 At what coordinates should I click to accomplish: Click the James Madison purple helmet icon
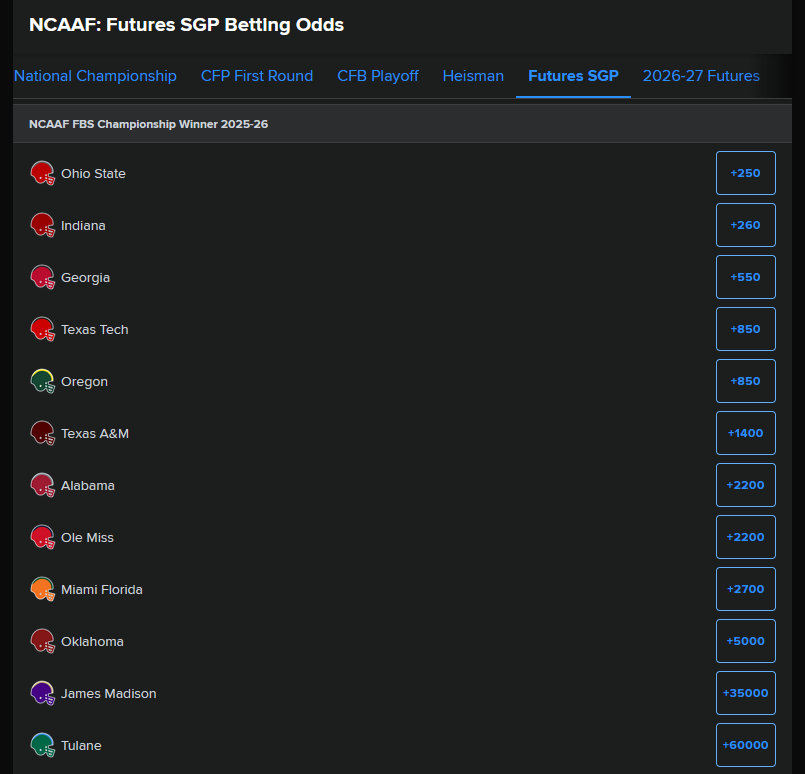[43, 693]
